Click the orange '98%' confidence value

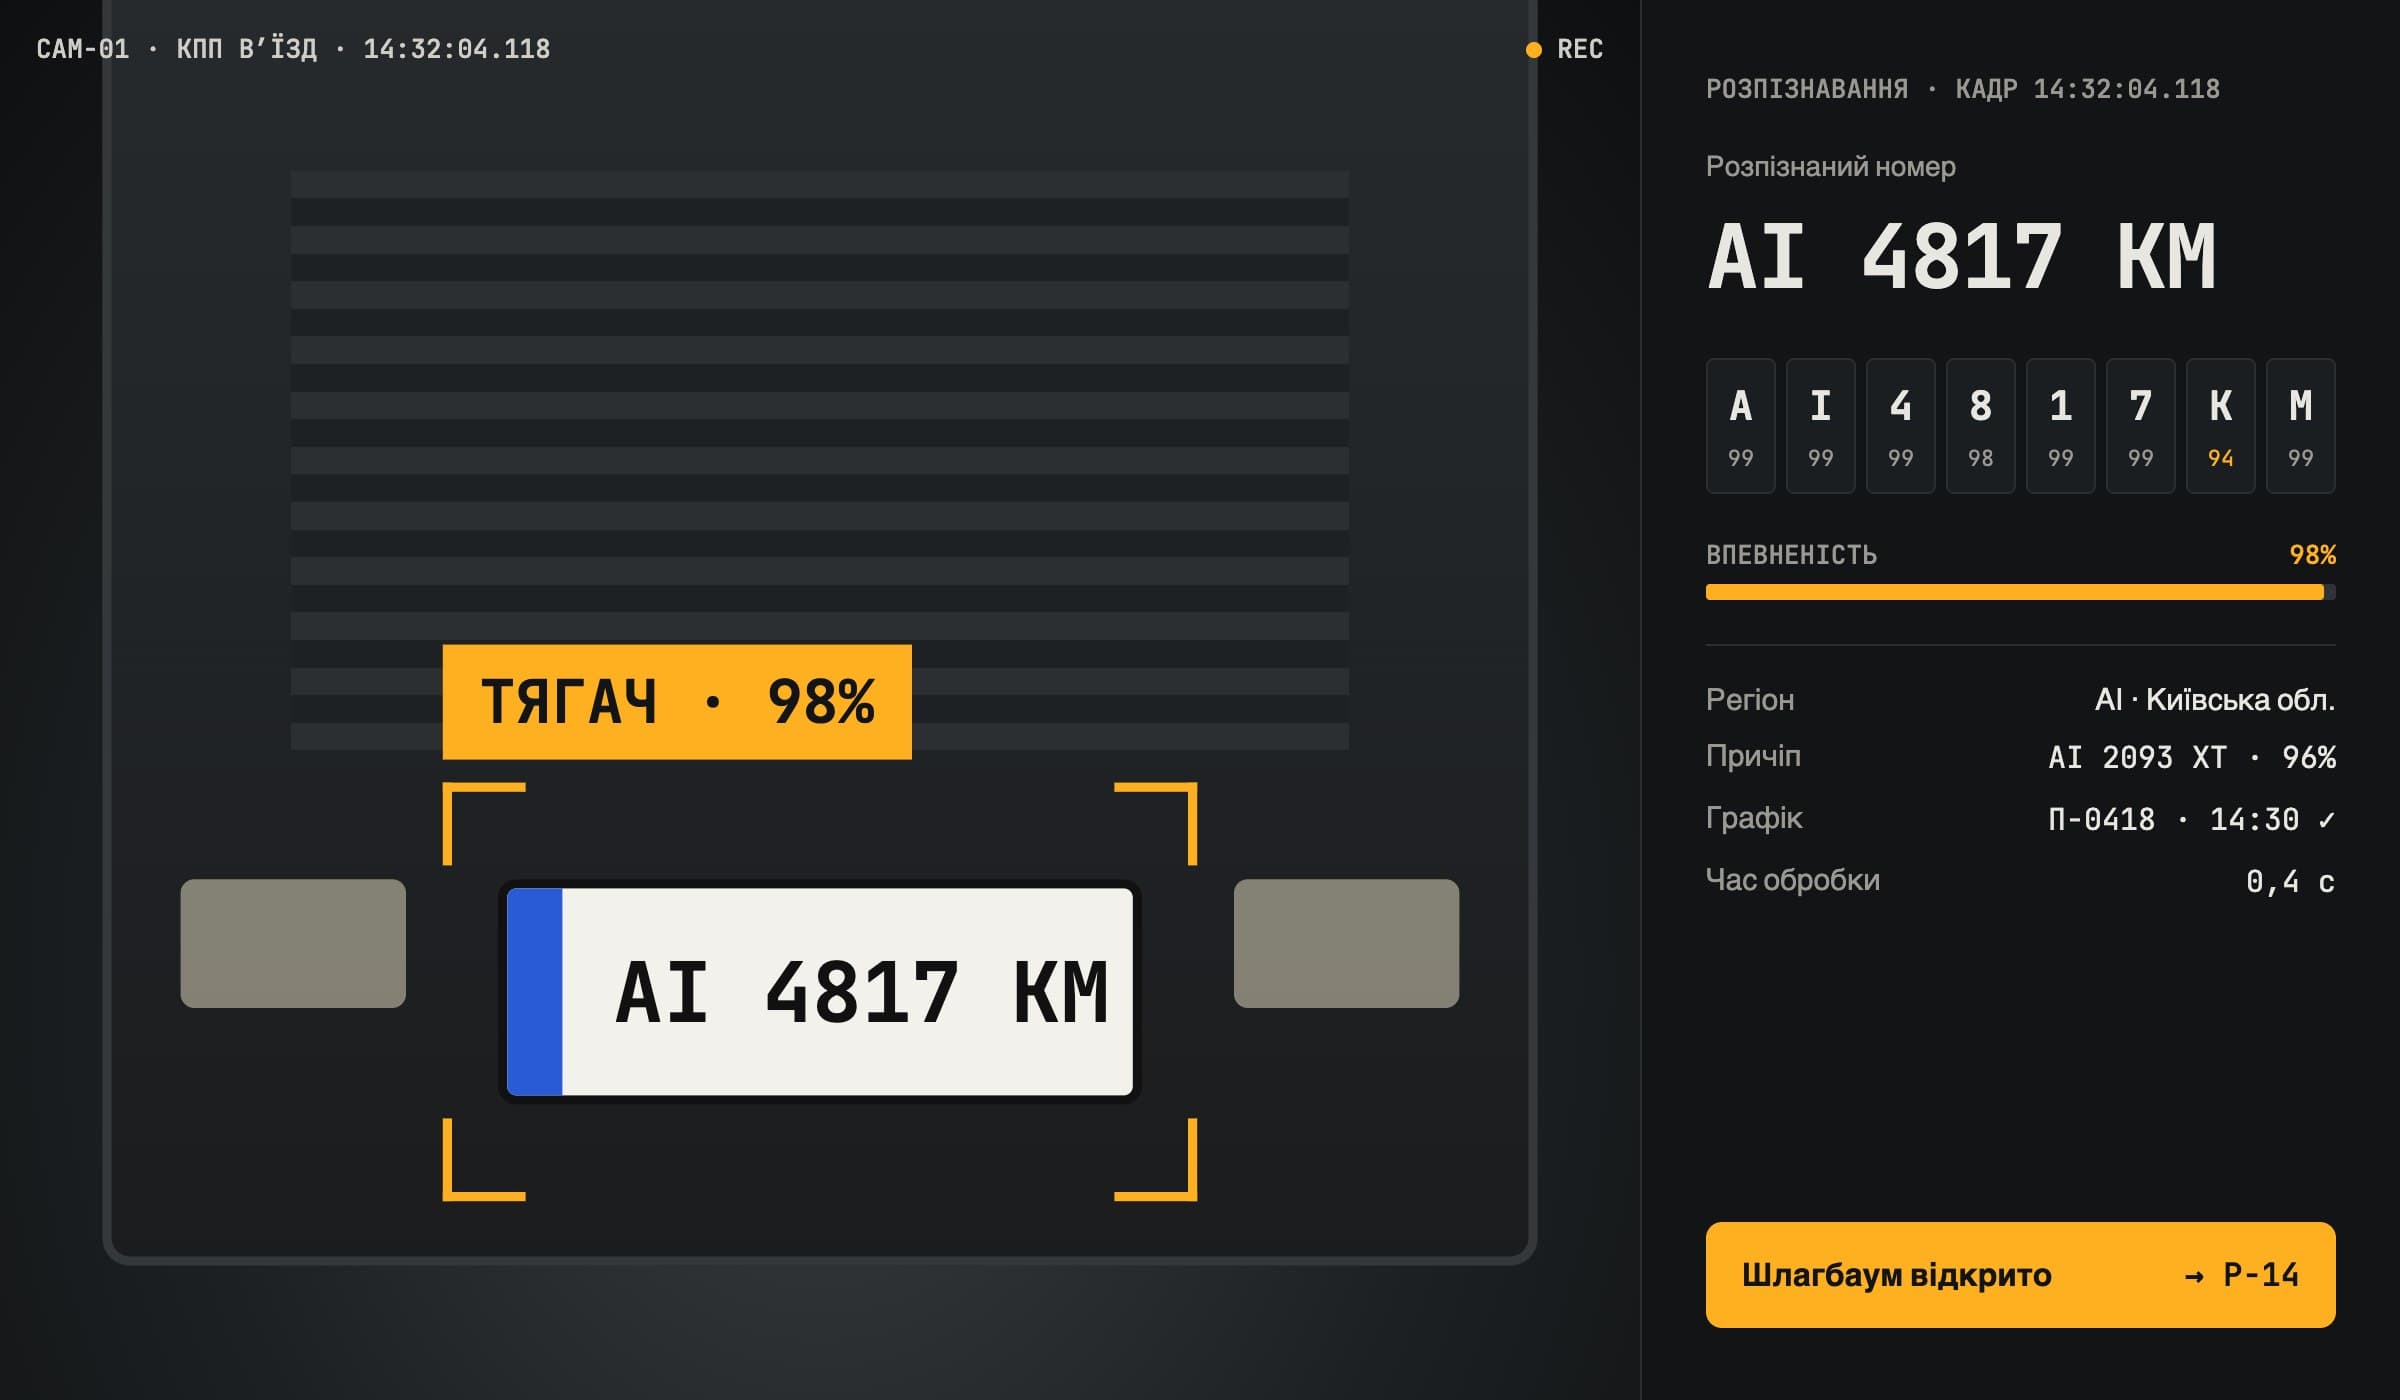2312,555
